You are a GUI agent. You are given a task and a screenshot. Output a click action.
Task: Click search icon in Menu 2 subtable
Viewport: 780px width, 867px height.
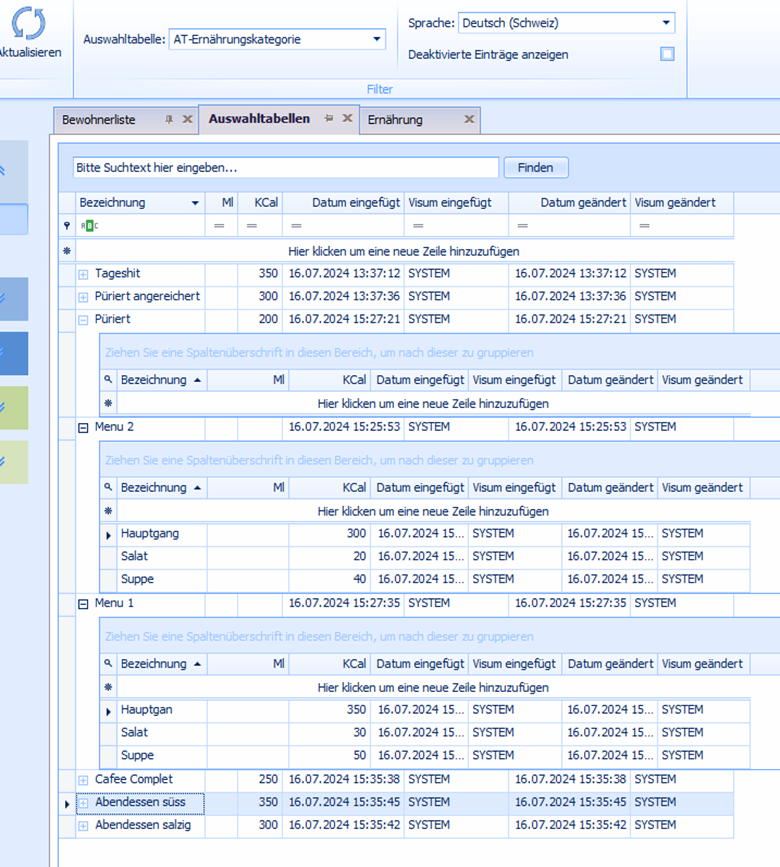pos(108,488)
